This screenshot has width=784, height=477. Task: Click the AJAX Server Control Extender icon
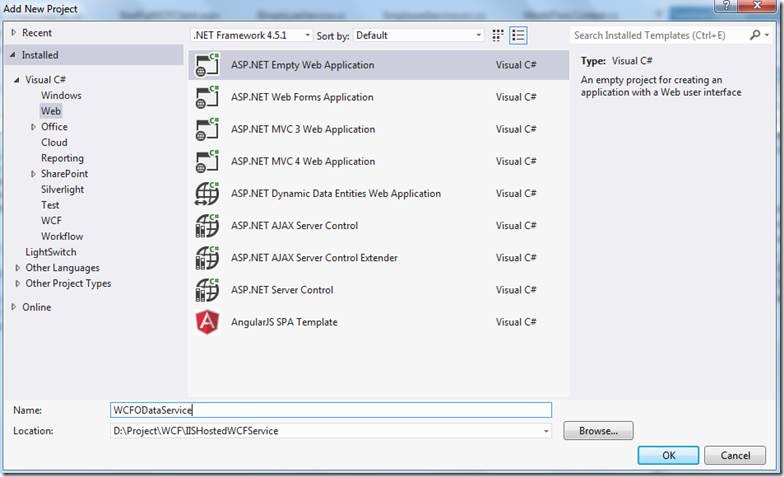(207, 258)
